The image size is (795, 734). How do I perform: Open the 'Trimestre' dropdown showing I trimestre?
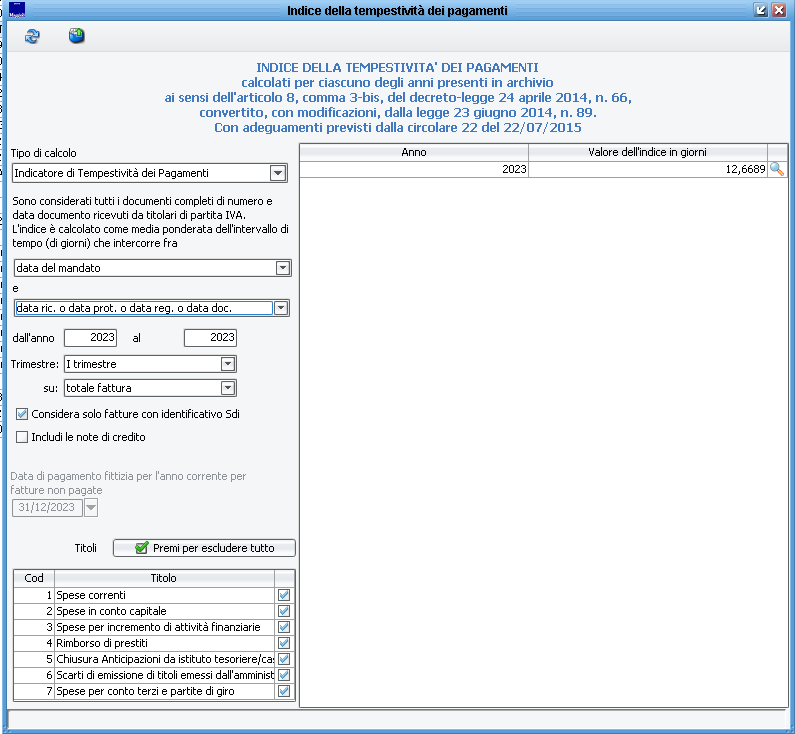tap(228, 364)
